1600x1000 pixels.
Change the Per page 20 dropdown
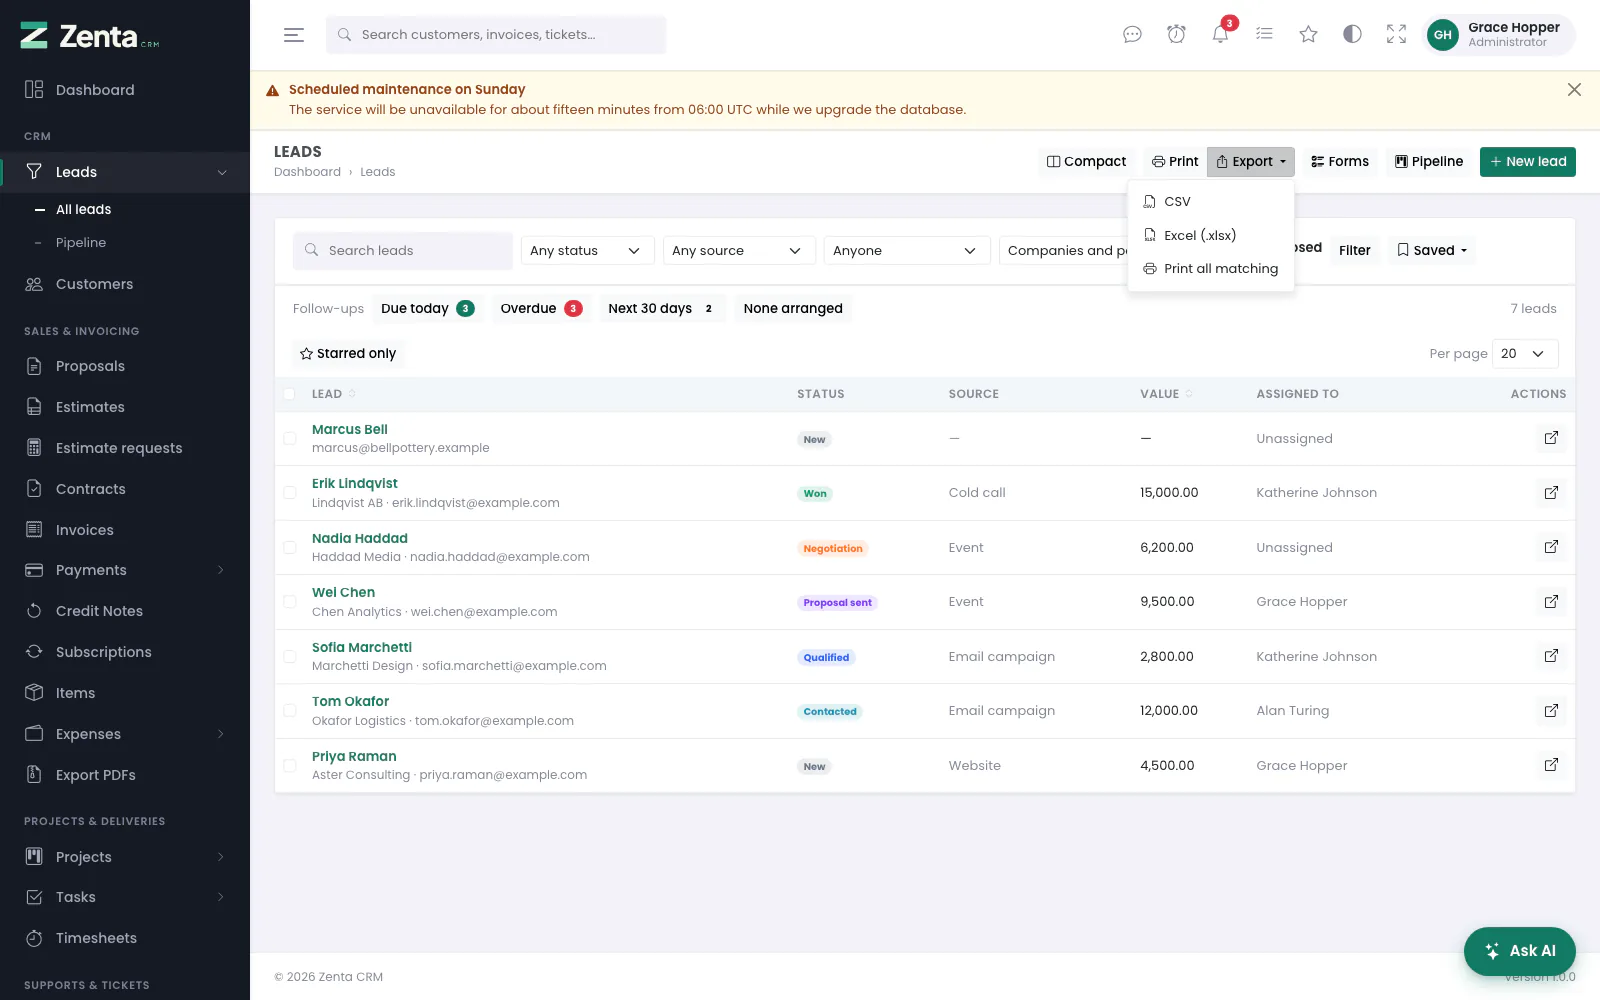(x=1524, y=354)
